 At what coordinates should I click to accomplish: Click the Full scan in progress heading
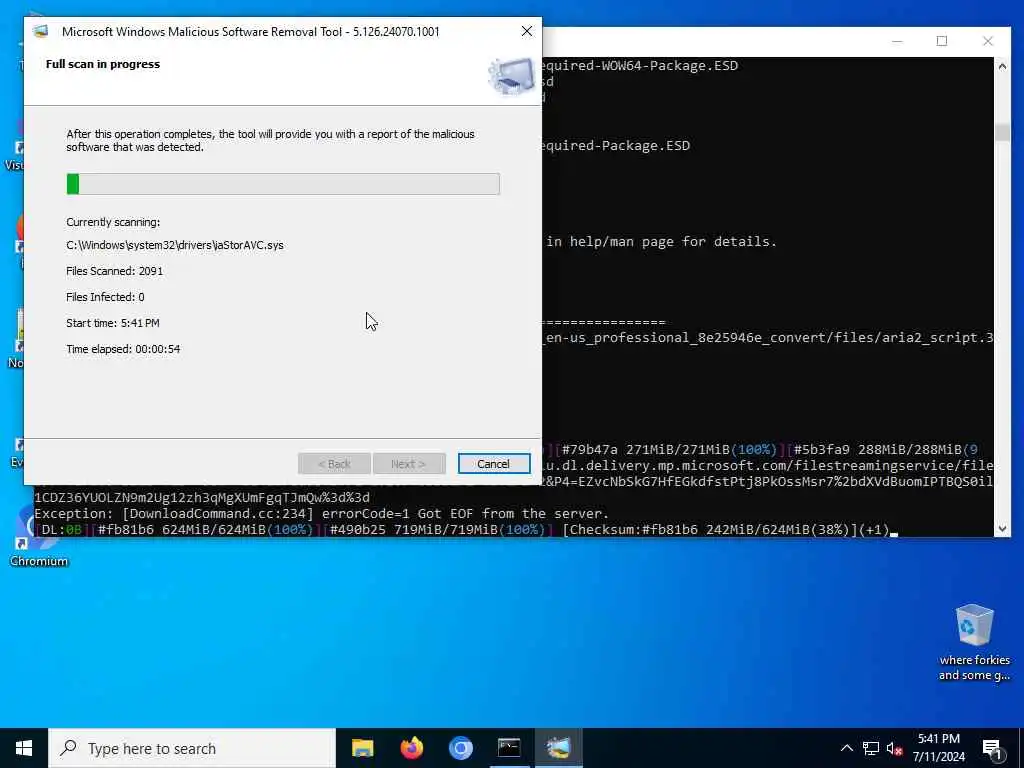[103, 64]
